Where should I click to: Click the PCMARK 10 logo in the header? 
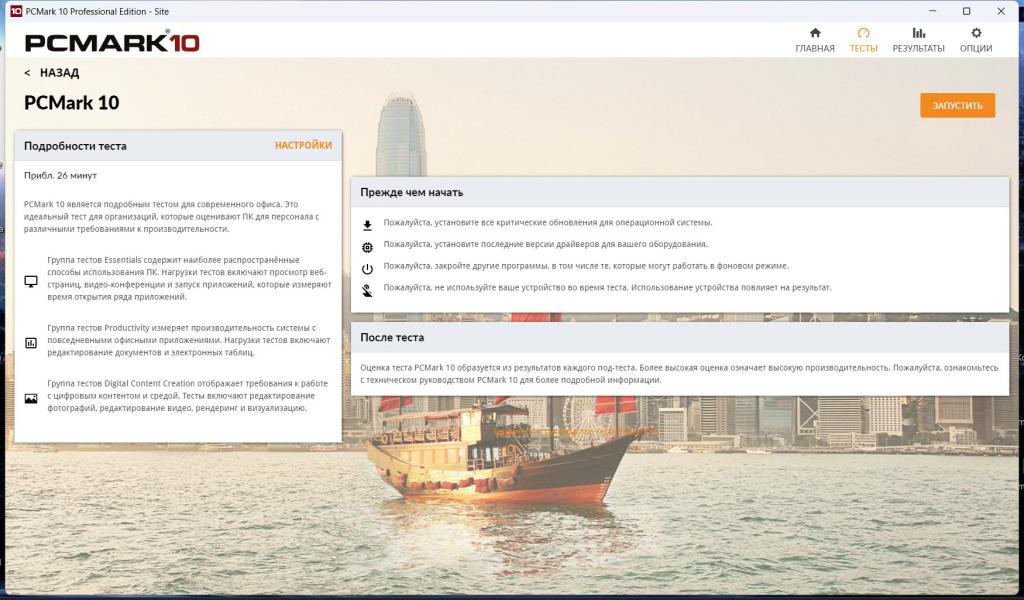tap(112, 43)
